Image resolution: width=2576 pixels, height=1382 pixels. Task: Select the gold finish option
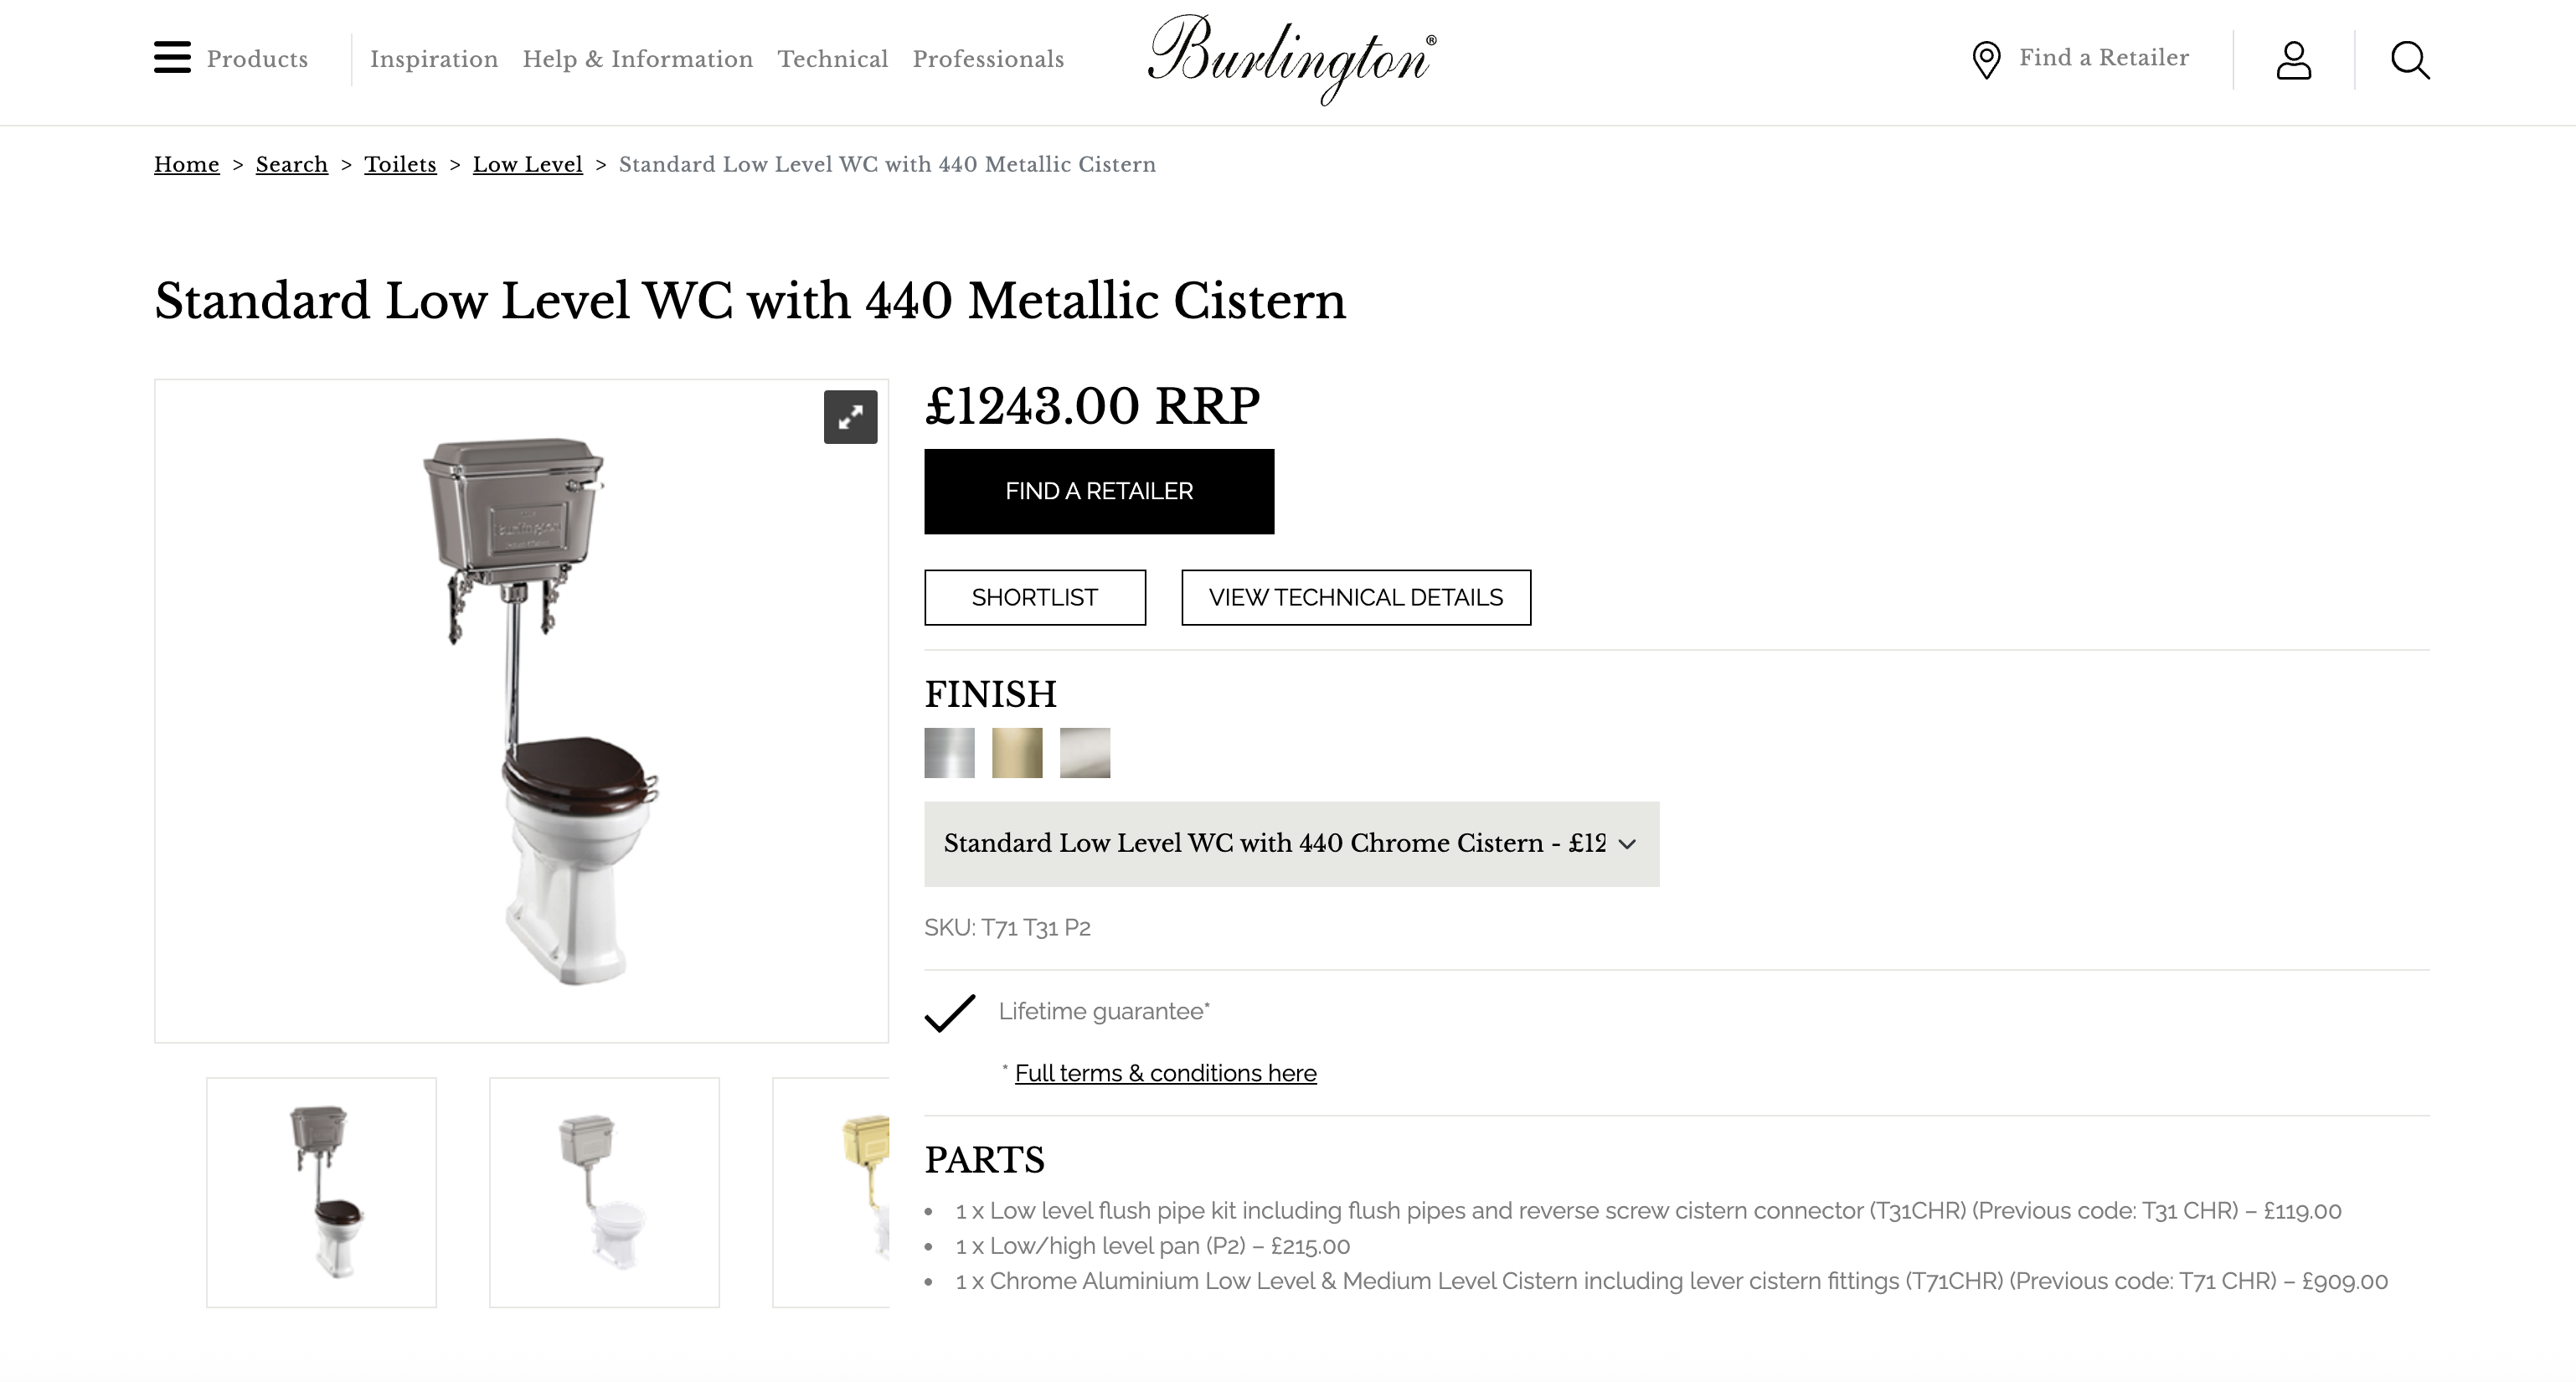(1018, 752)
